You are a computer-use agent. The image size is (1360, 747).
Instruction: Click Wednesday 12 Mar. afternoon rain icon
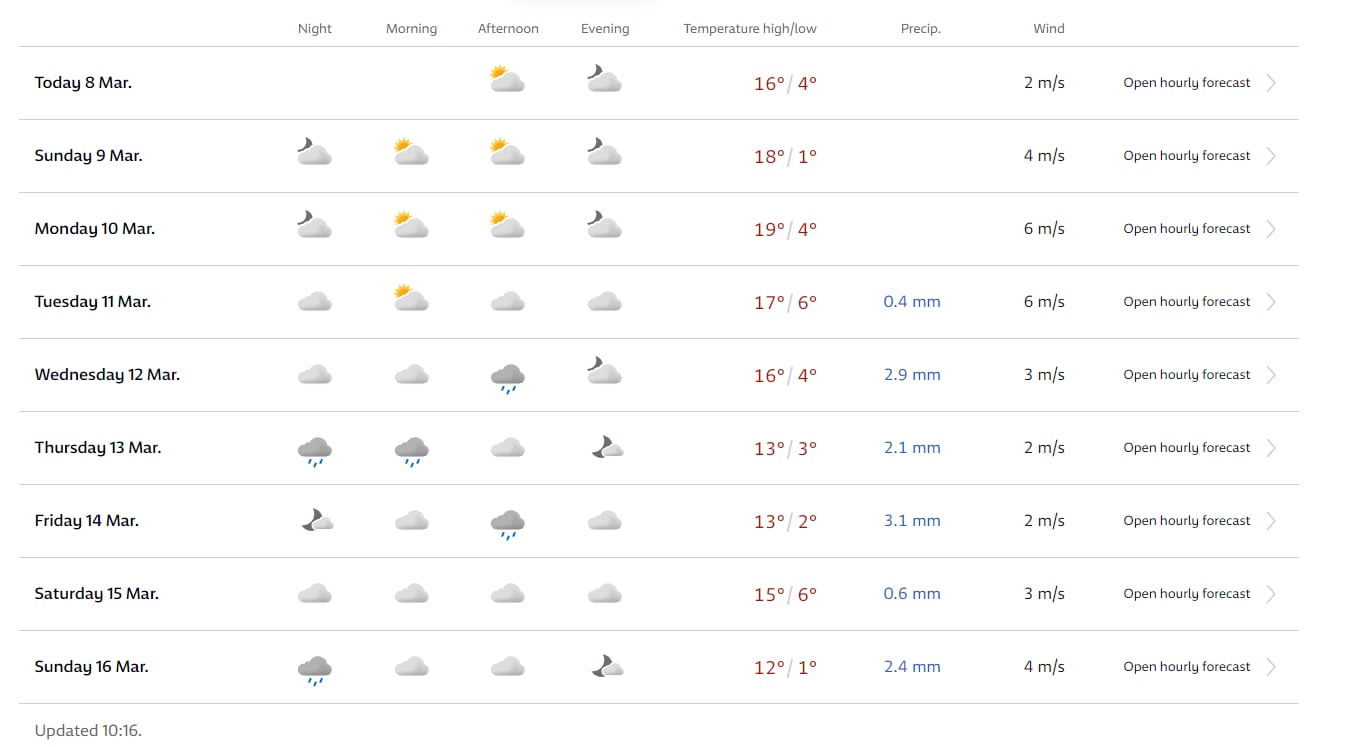tap(507, 377)
